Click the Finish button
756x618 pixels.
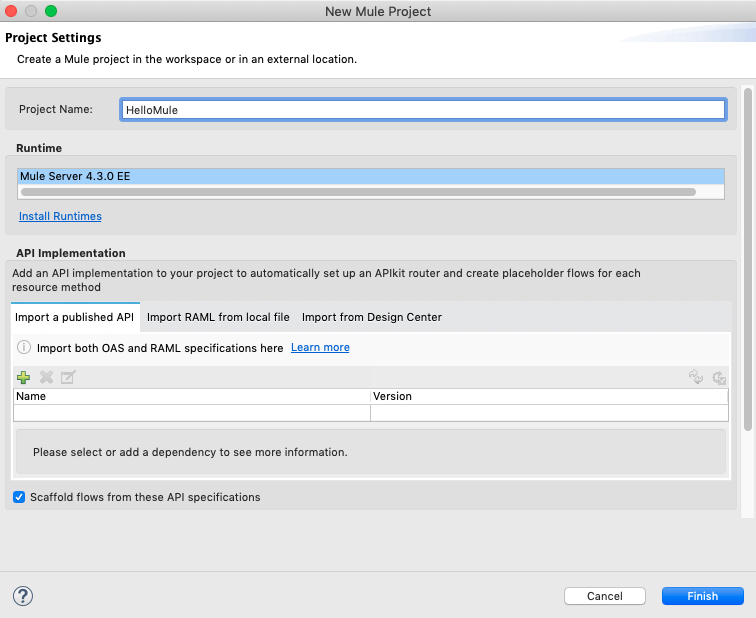[702, 596]
